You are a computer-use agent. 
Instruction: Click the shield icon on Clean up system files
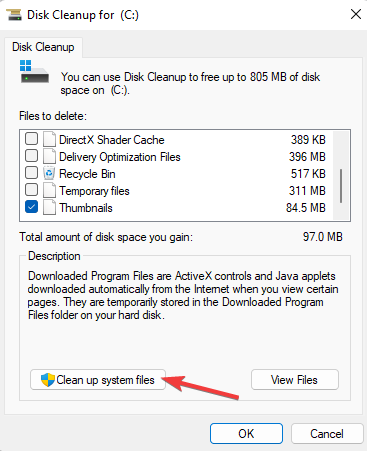click(x=48, y=380)
